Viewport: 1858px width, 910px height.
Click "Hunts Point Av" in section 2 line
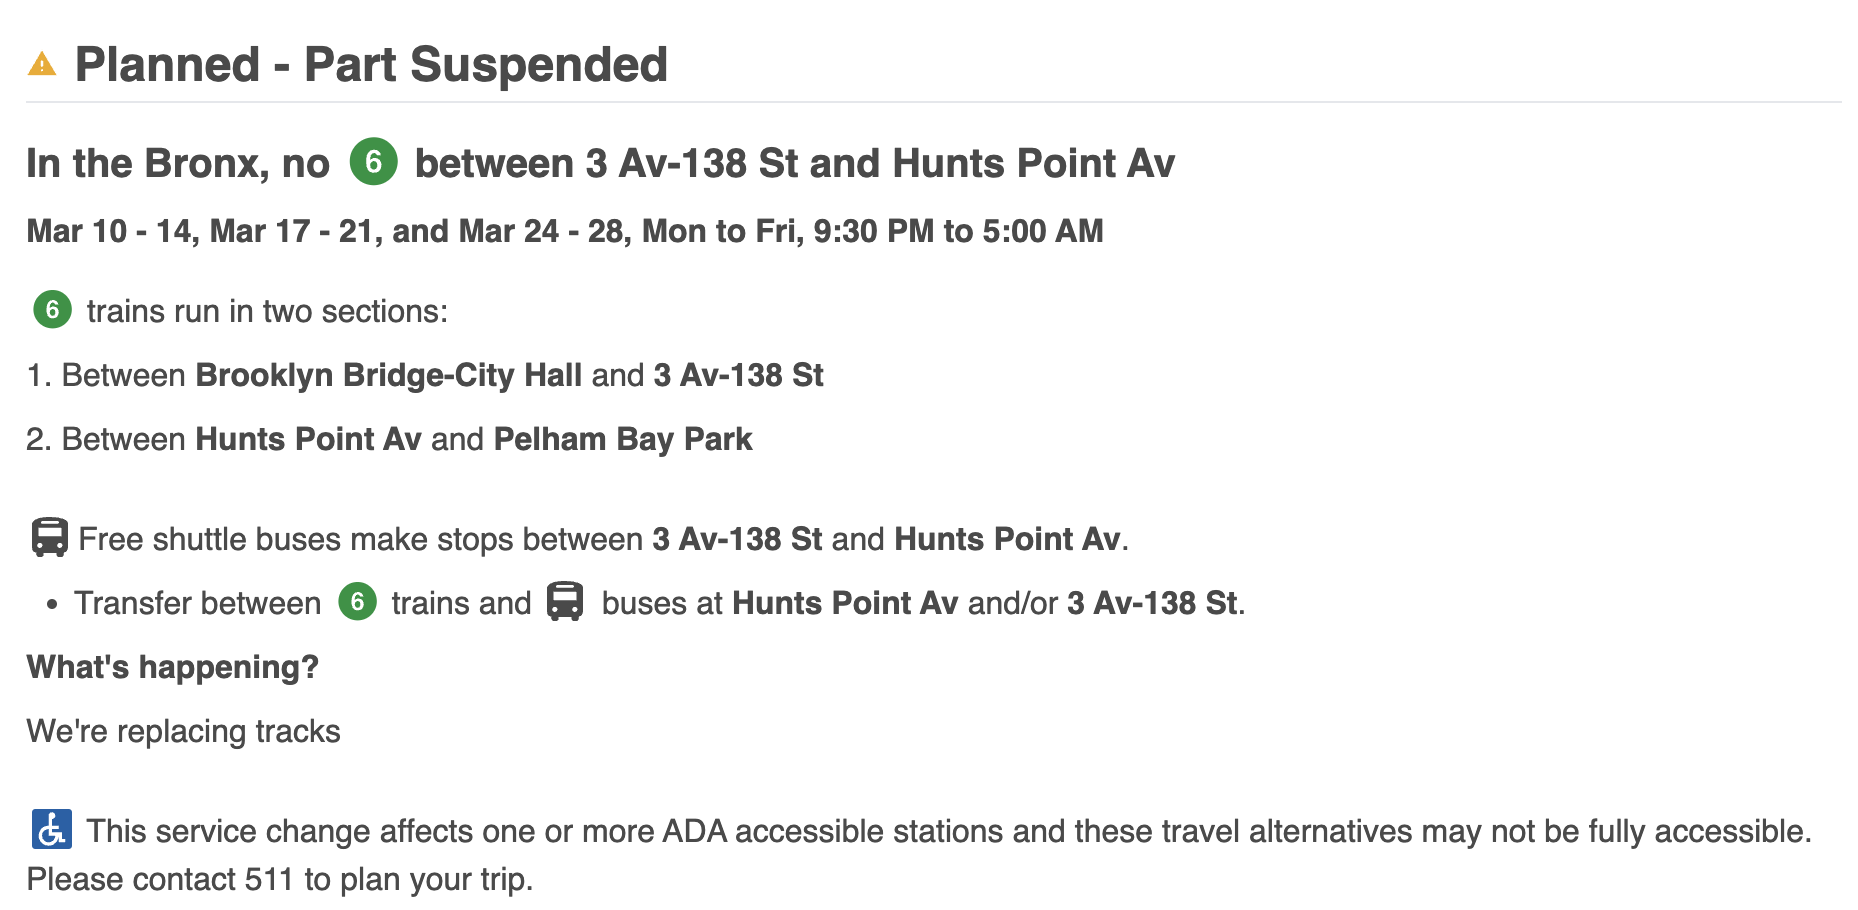point(308,439)
